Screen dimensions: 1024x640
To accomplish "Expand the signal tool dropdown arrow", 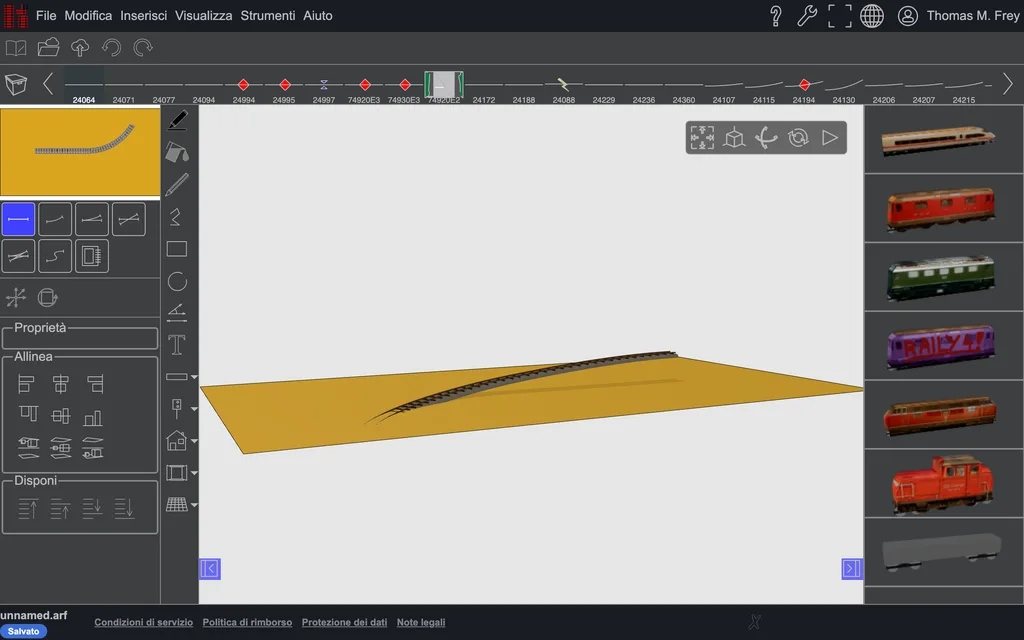I will click(194, 409).
